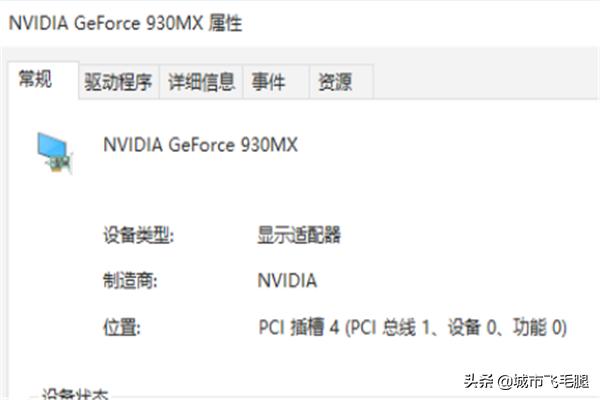Go to the 事件 tab
600x400 pixels.
268,82
